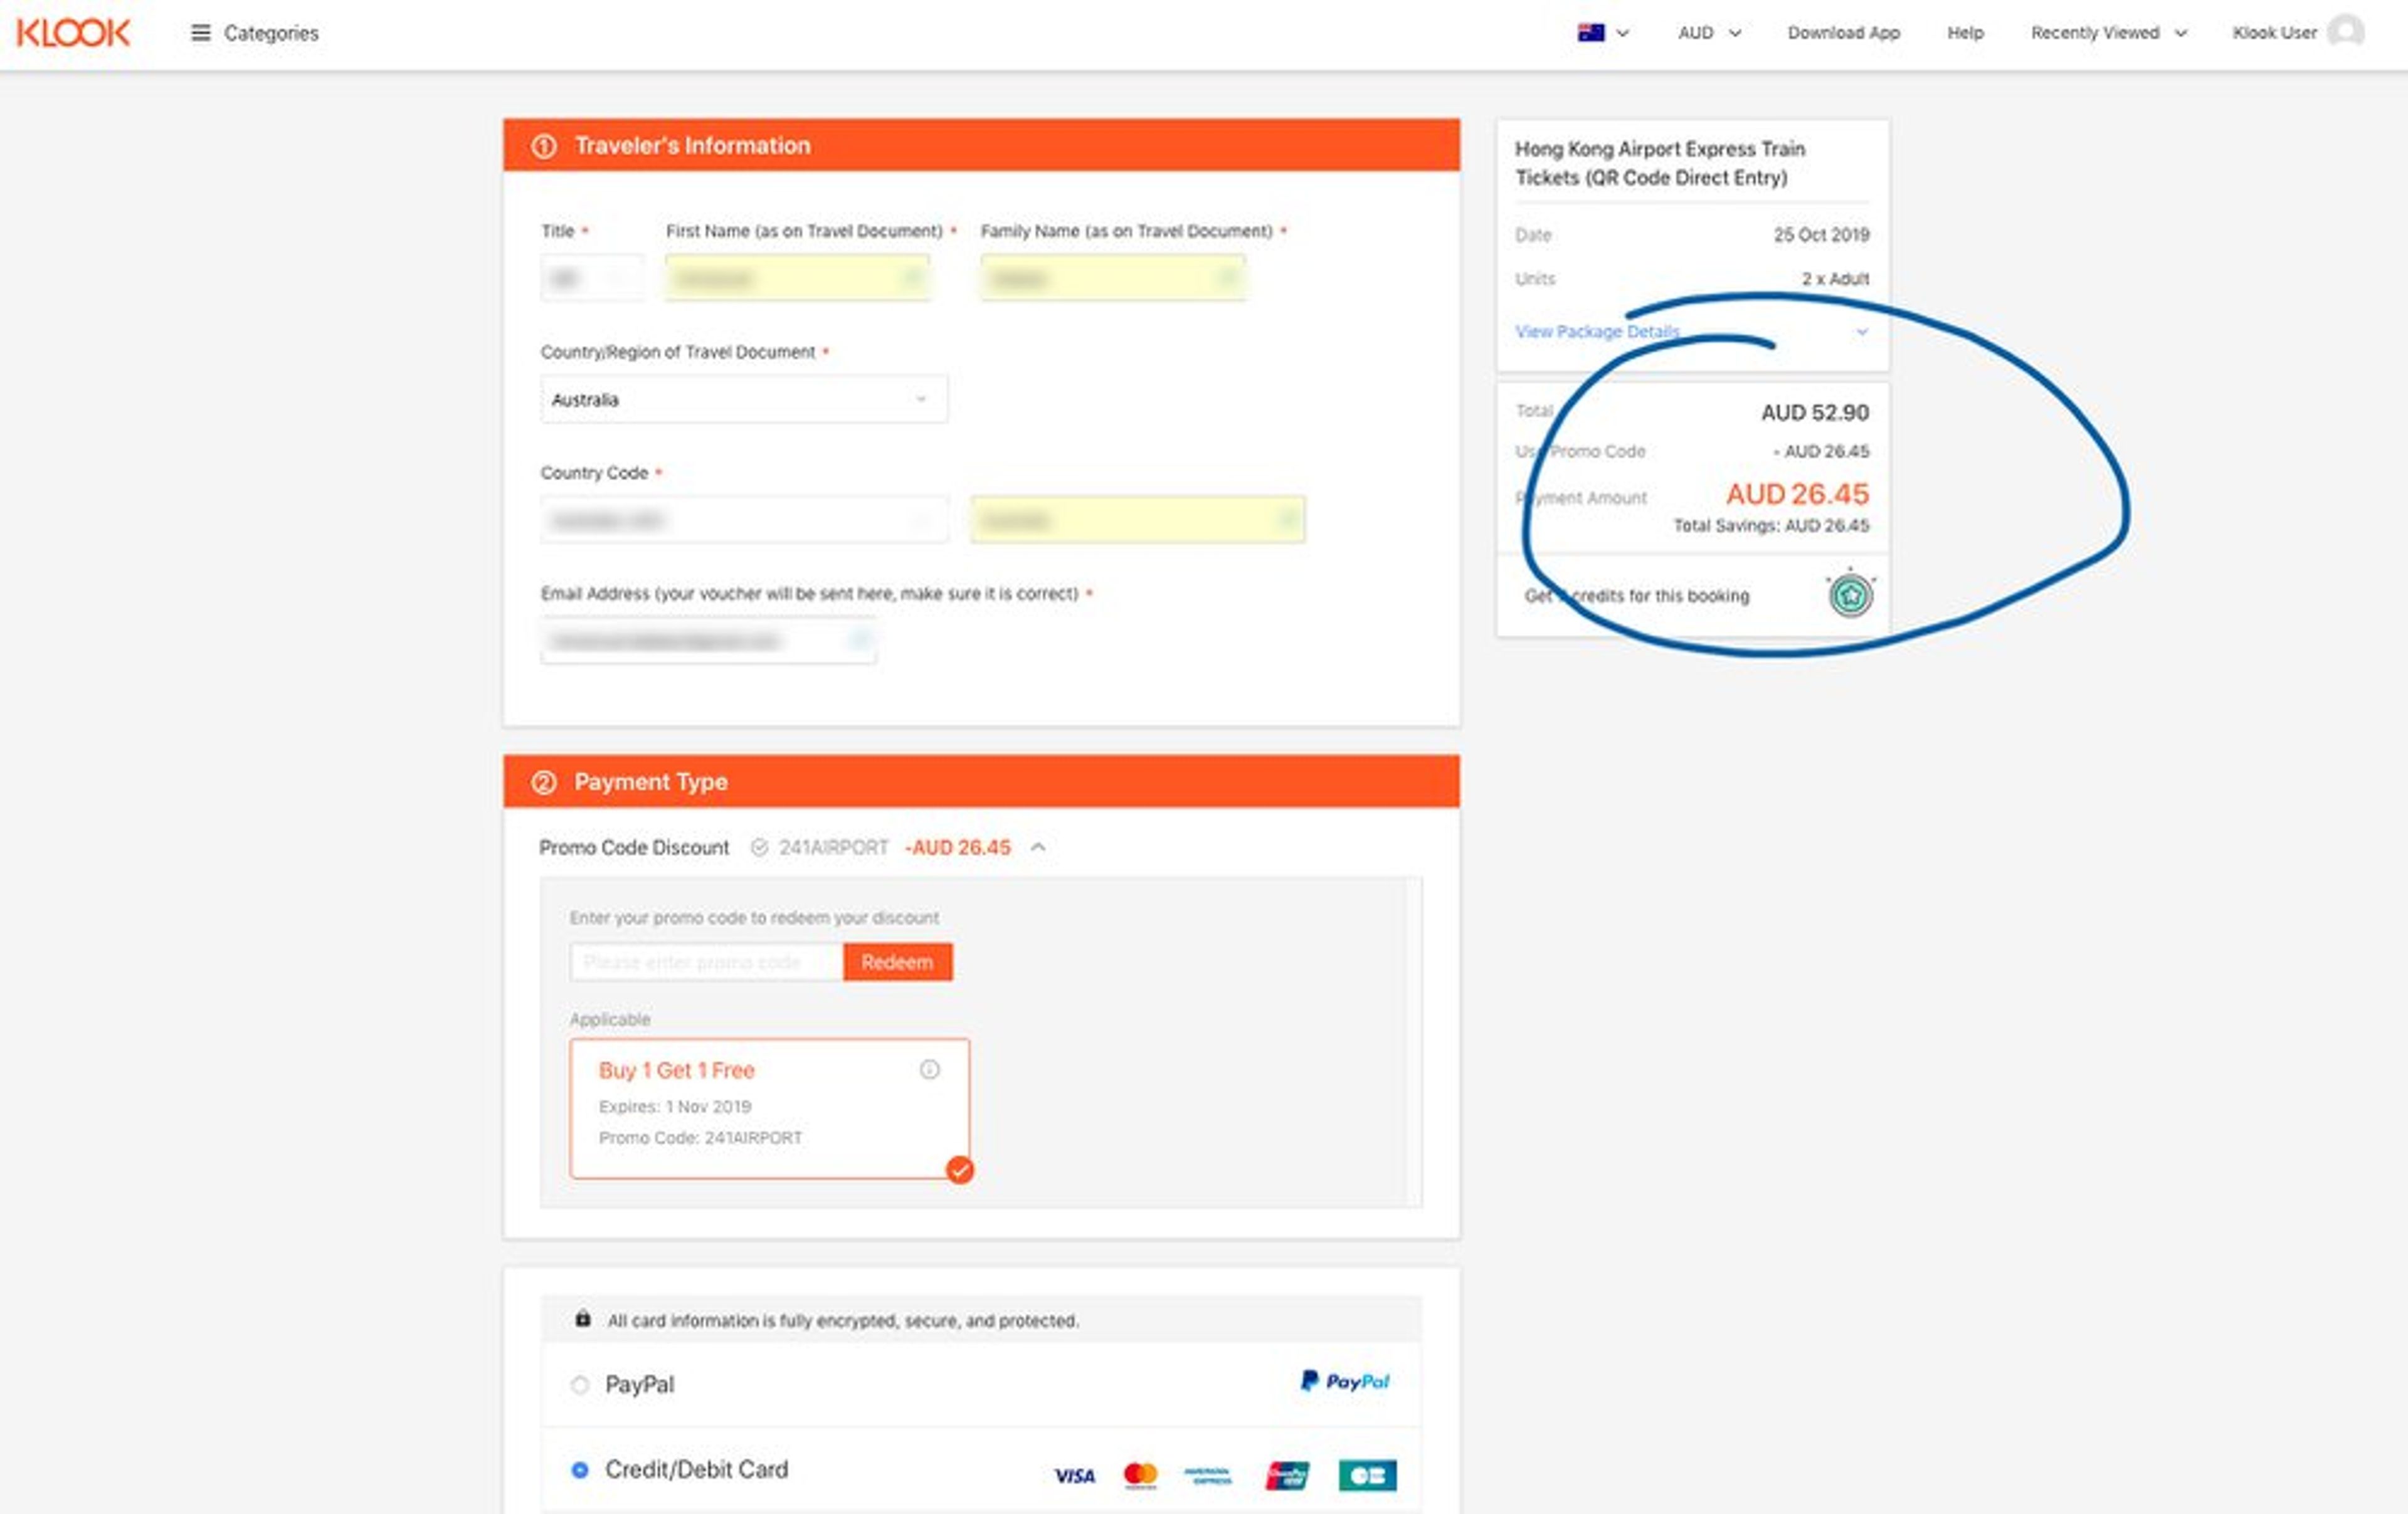Click the PayPal logo
Viewport: 2408px width, 1514px height.
[x=1345, y=1382]
